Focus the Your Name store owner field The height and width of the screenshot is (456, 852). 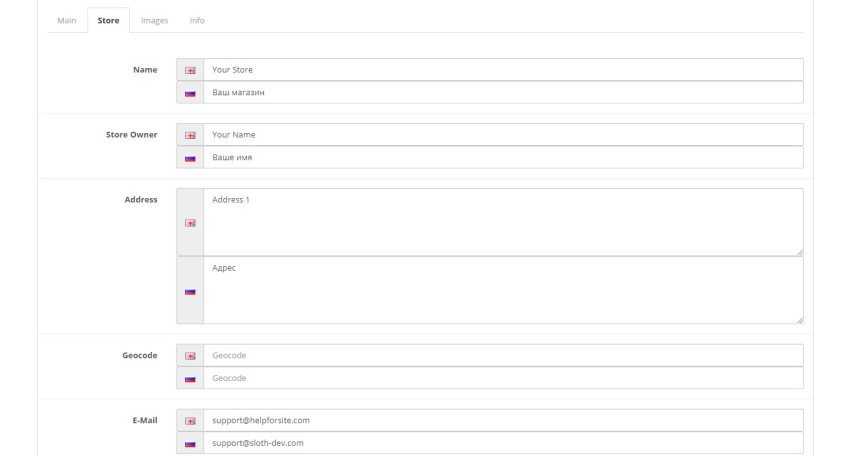click(x=503, y=135)
